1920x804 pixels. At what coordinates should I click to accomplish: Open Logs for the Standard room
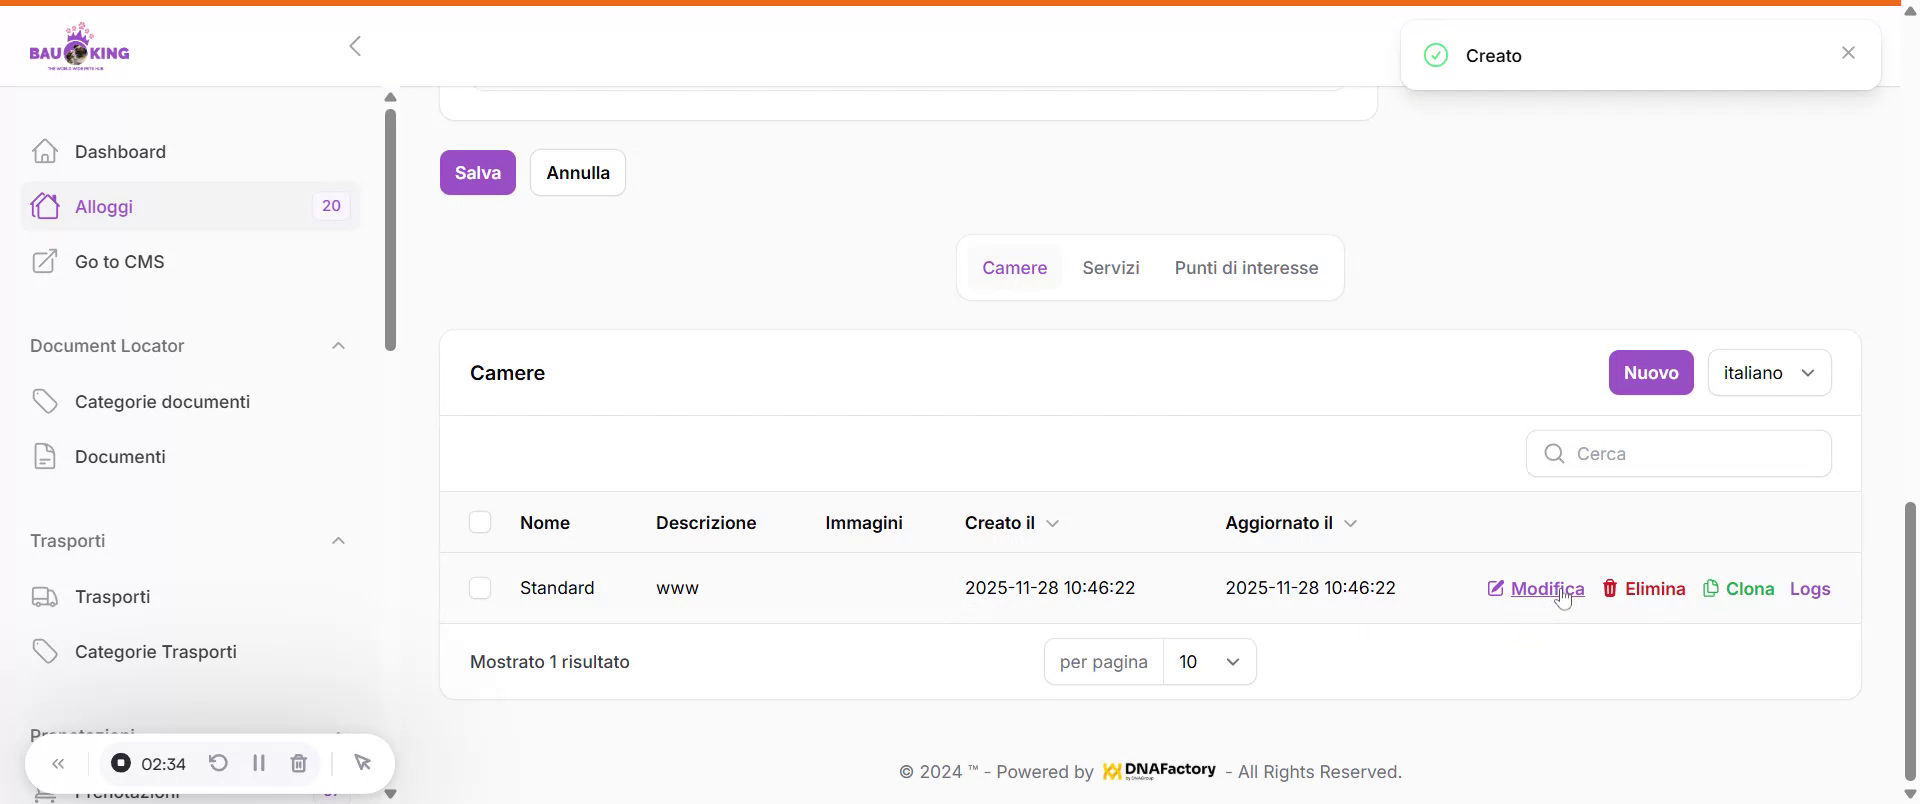[x=1810, y=588]
